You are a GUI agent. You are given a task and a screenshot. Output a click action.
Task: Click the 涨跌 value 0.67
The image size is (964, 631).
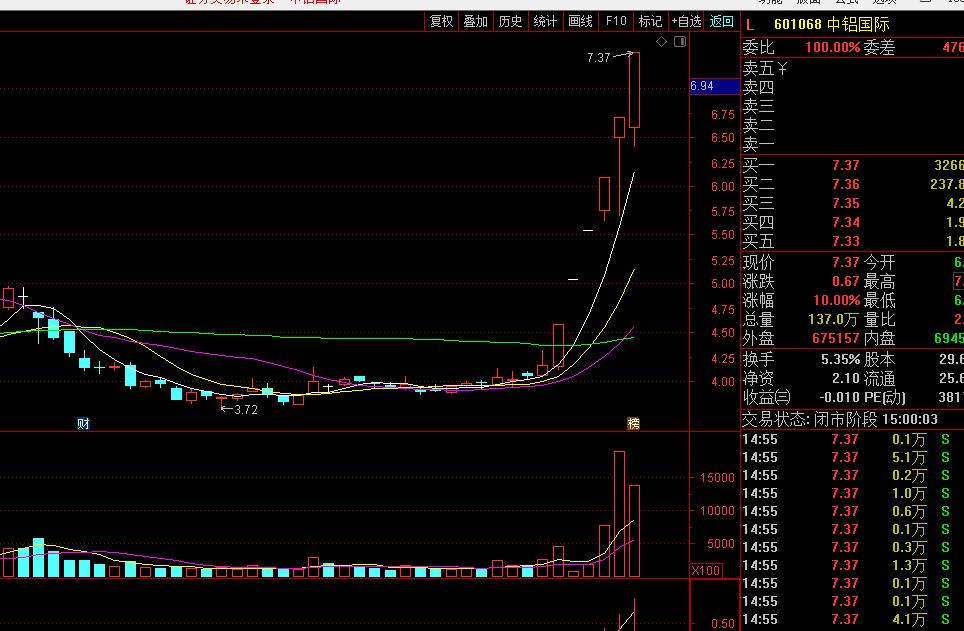[x=845, y=282]
